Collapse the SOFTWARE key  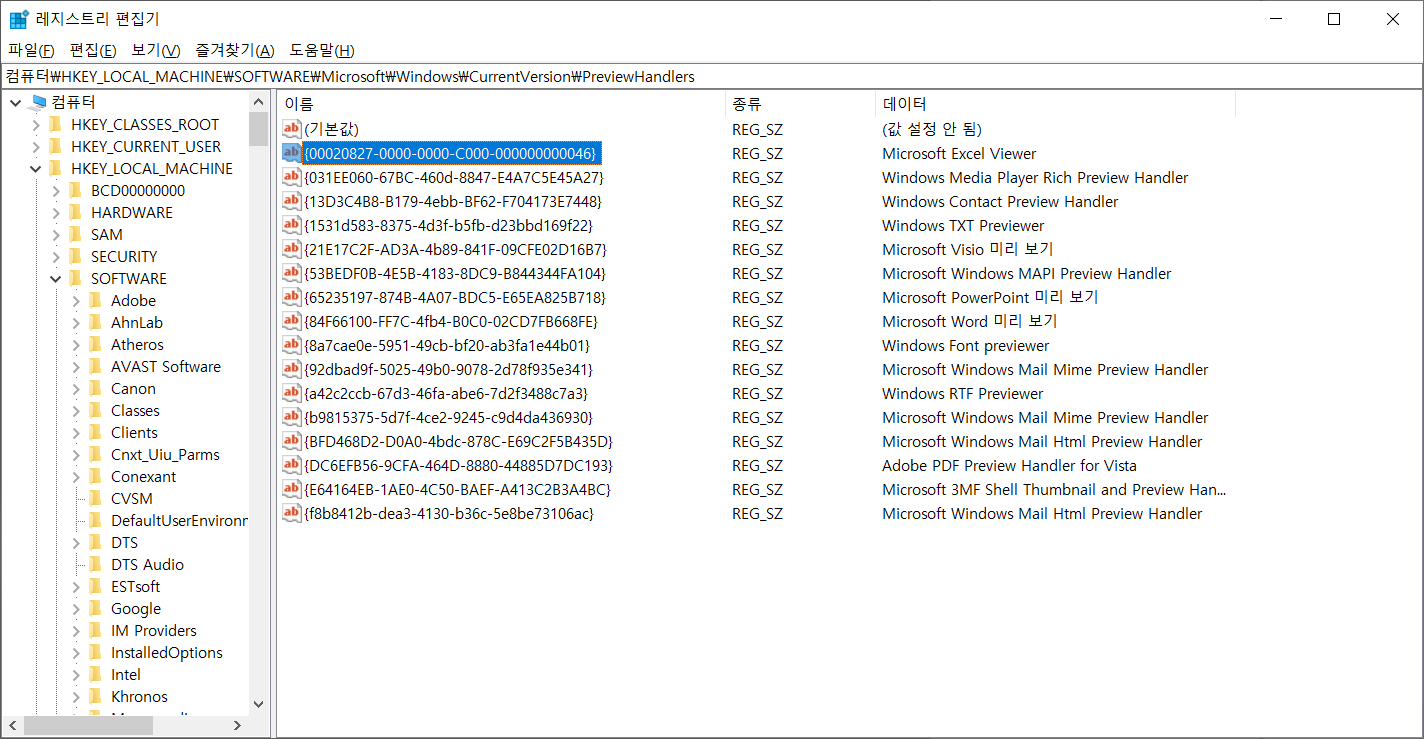click(56, 278)
